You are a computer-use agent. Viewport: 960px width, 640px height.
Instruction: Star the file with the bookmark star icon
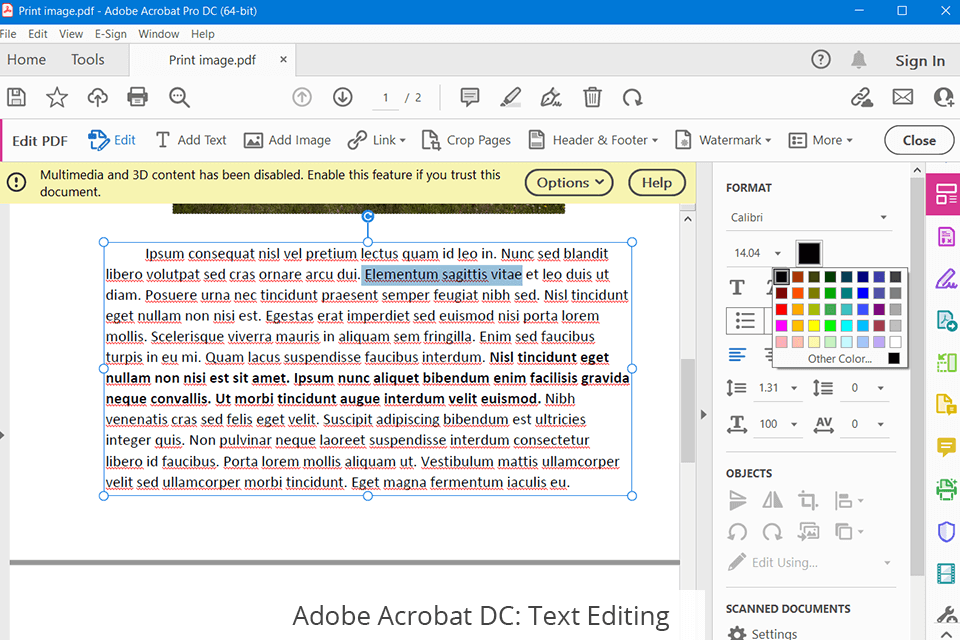tap(57, 97)
